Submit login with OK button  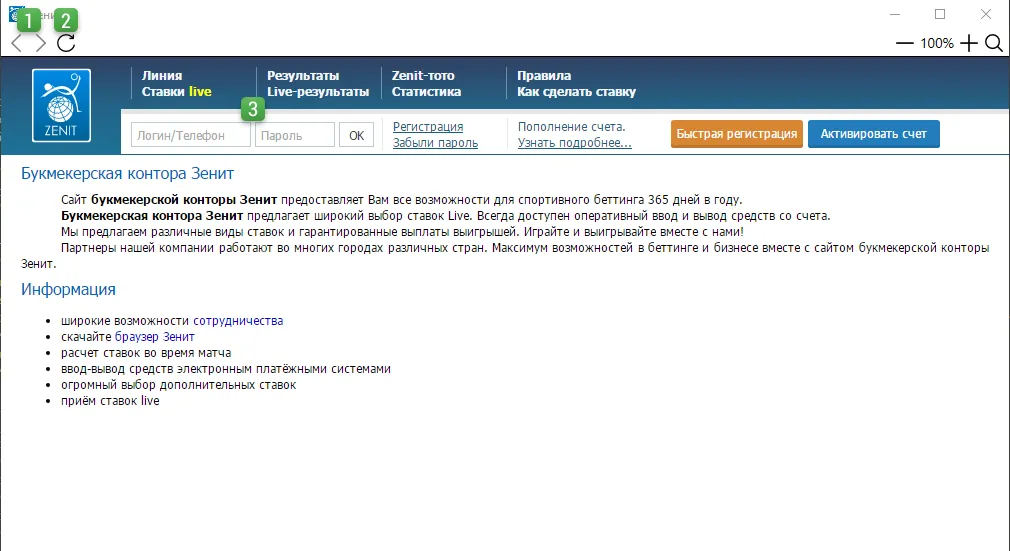tap(356, 135)
